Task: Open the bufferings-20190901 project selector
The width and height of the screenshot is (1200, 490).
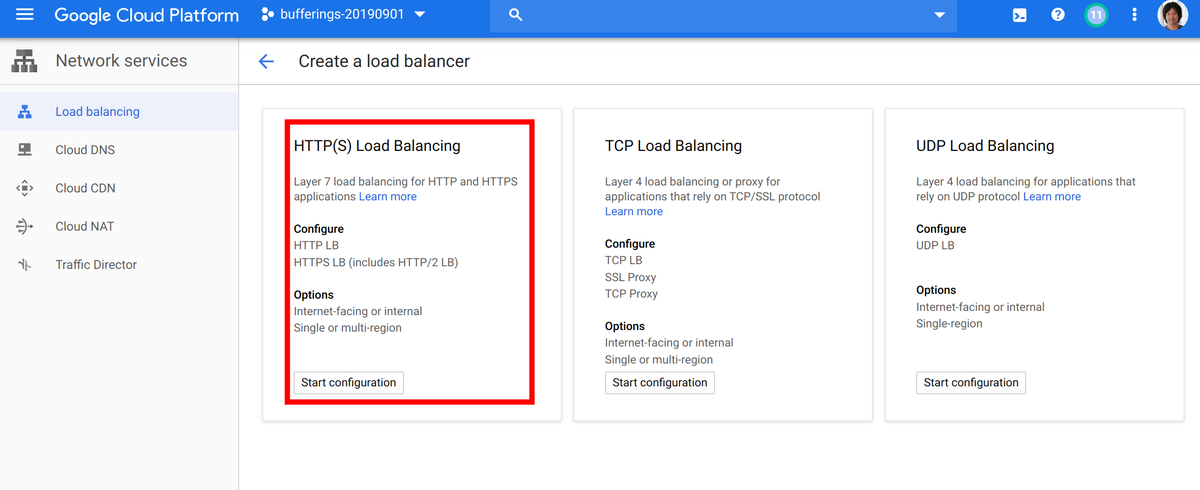Action: pyautogui.click(x=343, y=15)
